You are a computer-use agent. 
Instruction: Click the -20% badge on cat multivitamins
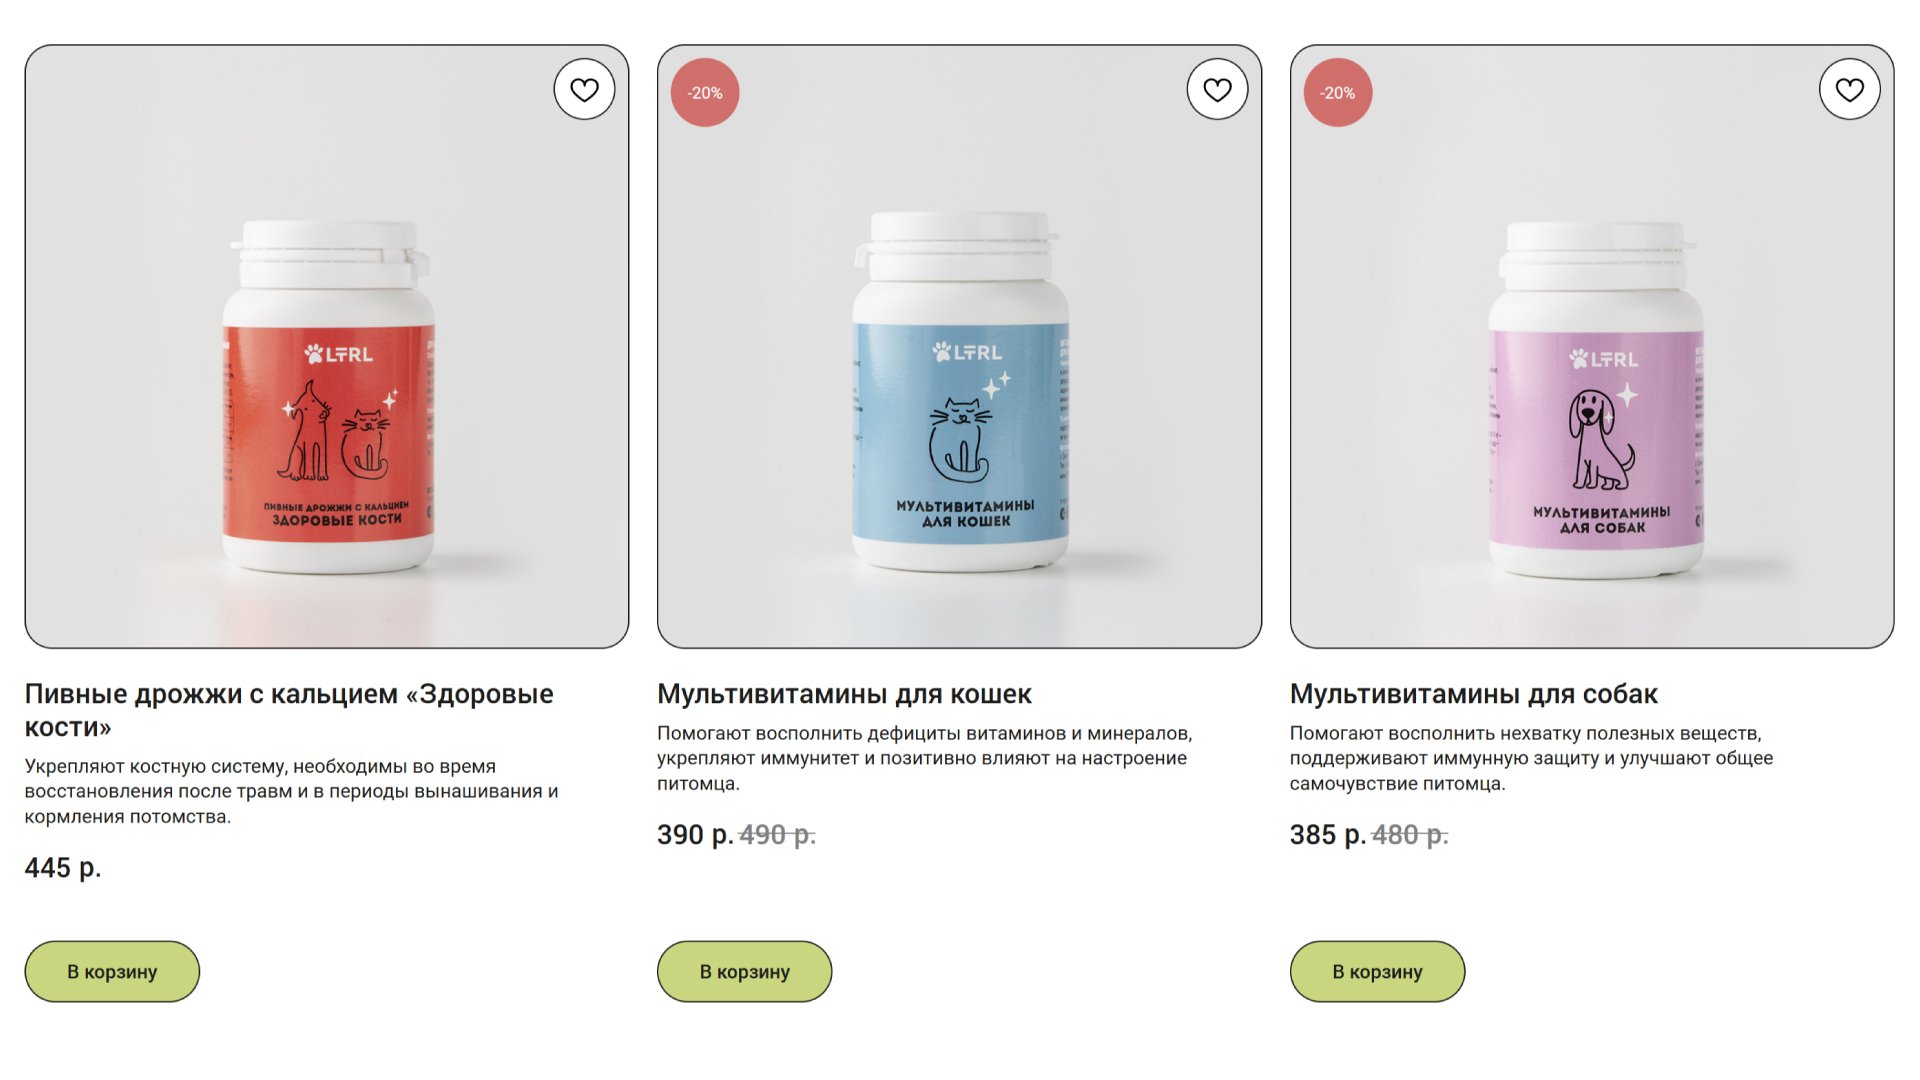coord(705,93)
